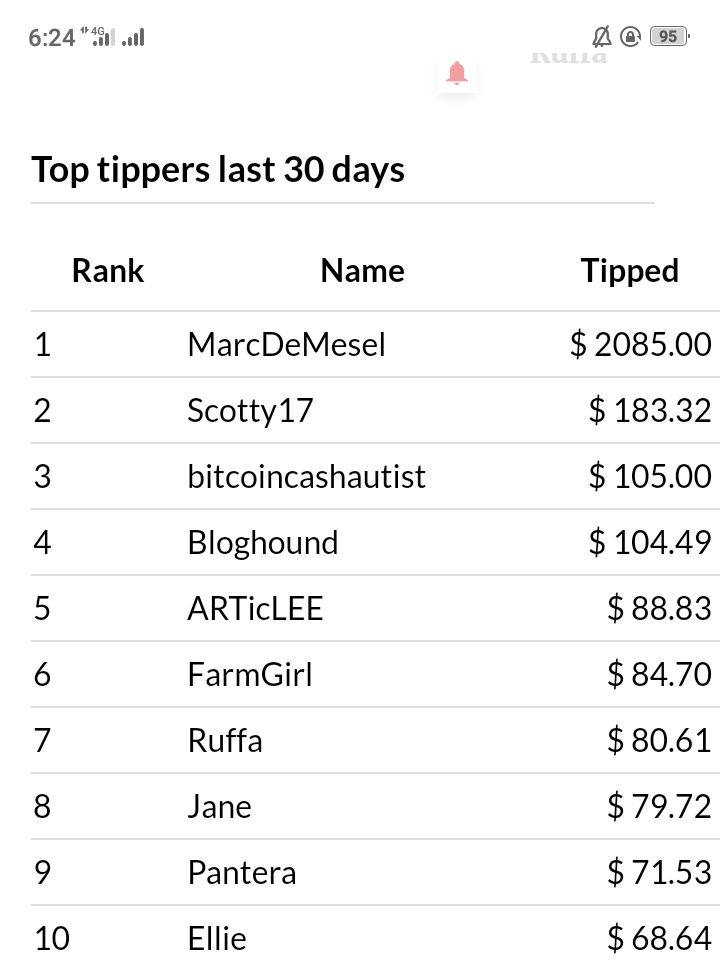Tap the Ruffa name in rank 7

(x=225, y=740)
